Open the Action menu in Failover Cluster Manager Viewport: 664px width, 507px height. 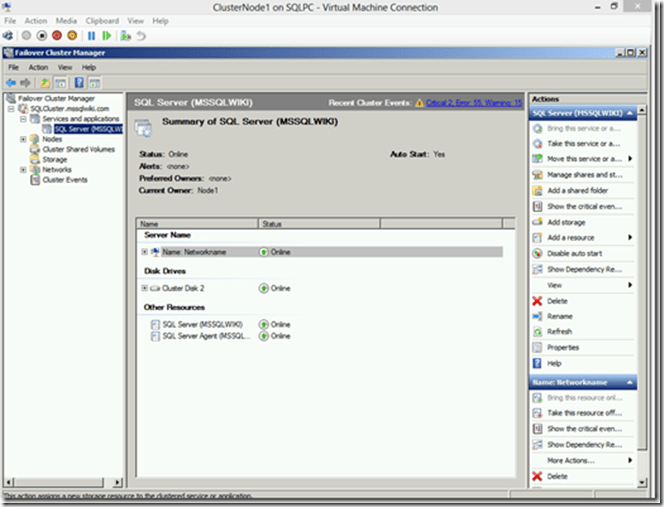point(38,67)
